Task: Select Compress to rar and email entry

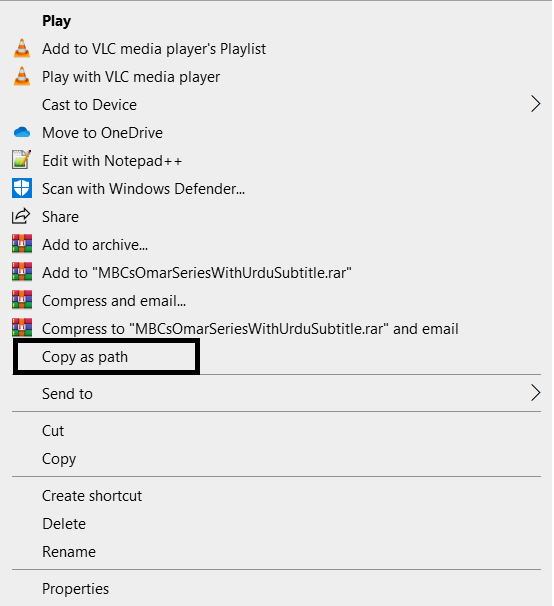Action: coord(250,329)
